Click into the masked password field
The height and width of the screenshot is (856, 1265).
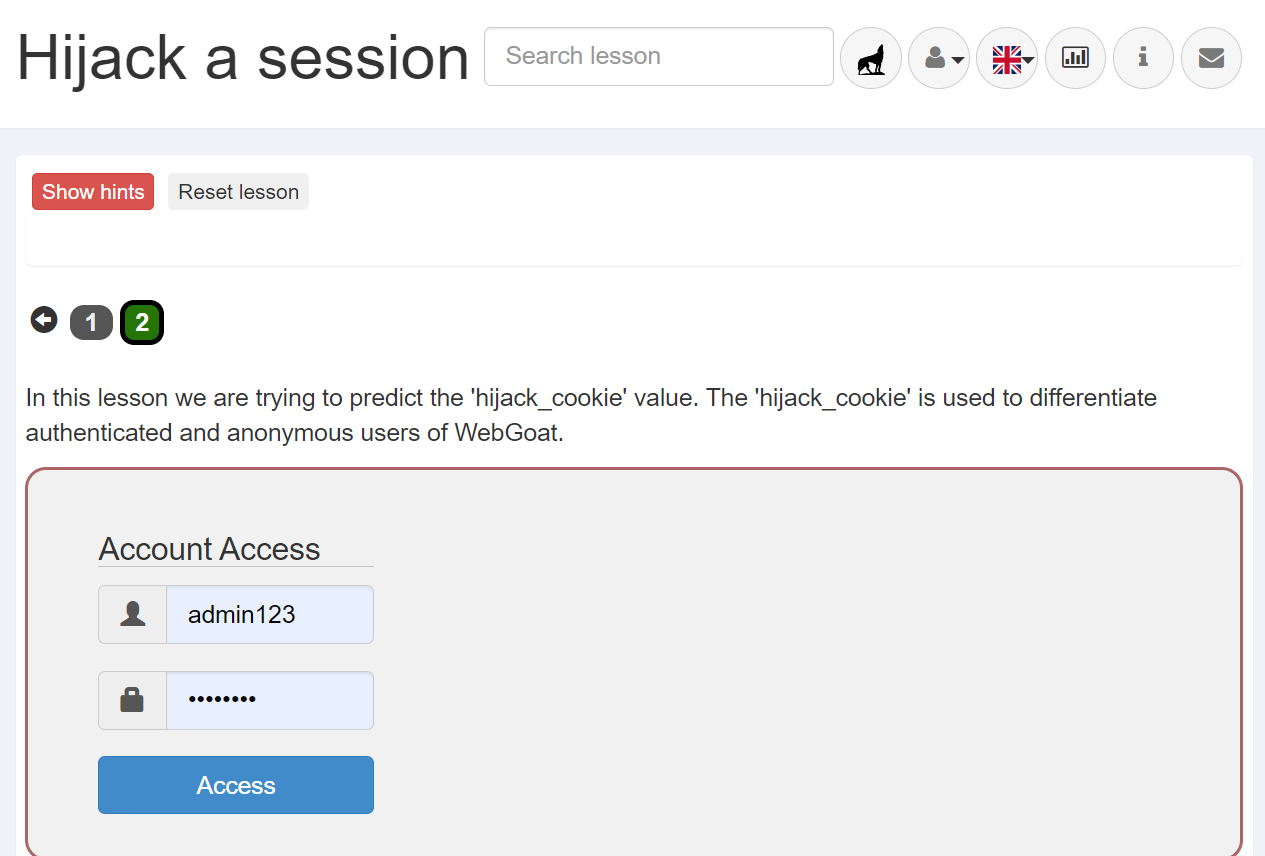269,700
